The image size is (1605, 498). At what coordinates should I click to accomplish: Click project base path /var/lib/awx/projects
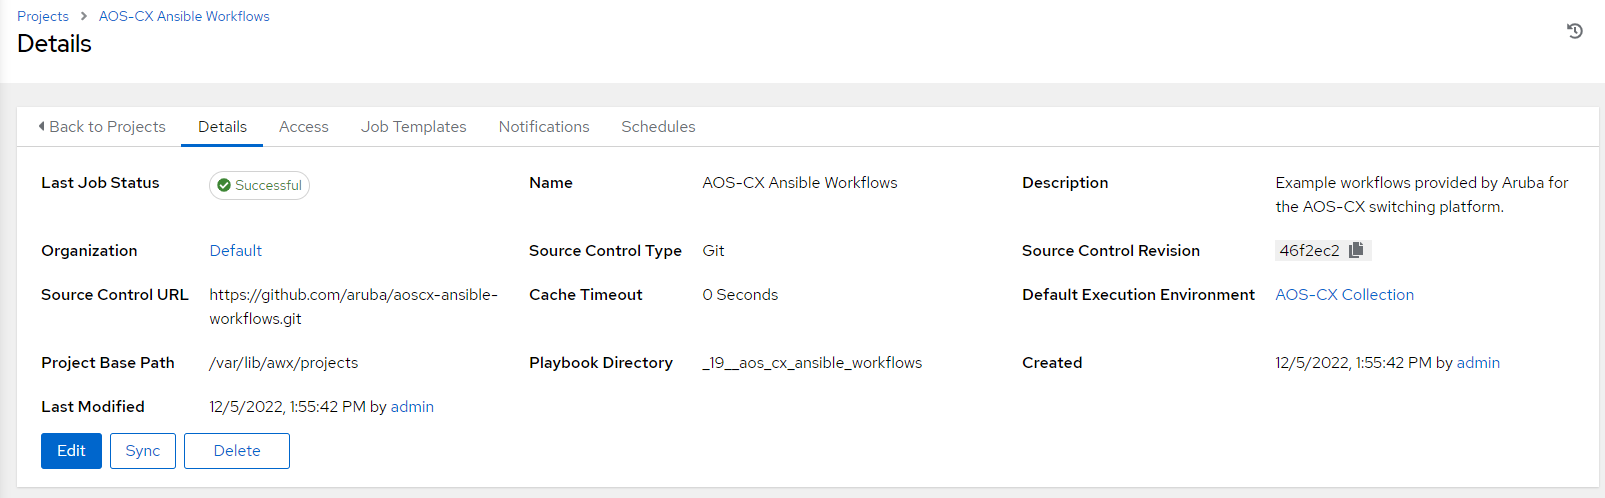283,363
